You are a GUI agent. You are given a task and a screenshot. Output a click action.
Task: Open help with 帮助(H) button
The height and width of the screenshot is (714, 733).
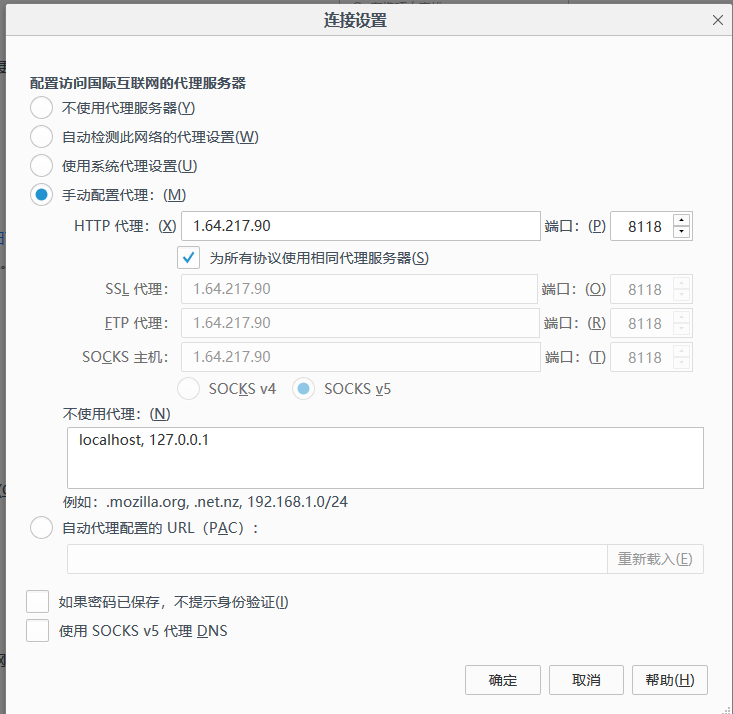coord(670,680)
